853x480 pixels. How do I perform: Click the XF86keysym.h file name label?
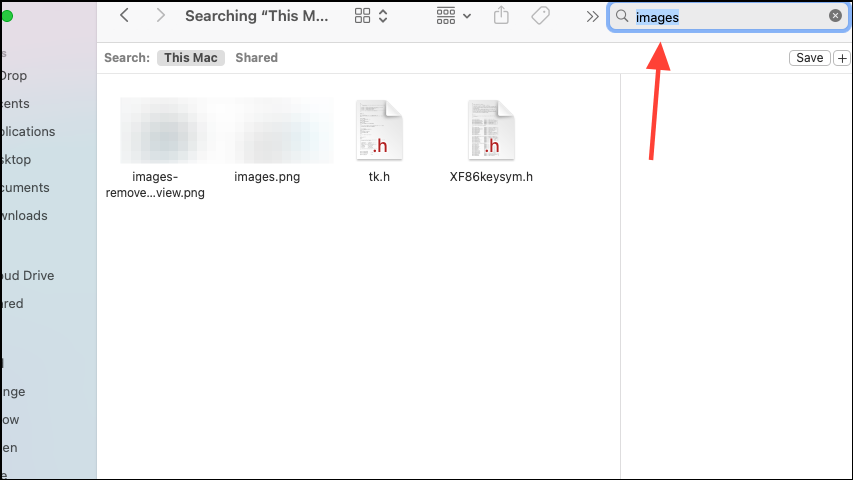point(491,177)
